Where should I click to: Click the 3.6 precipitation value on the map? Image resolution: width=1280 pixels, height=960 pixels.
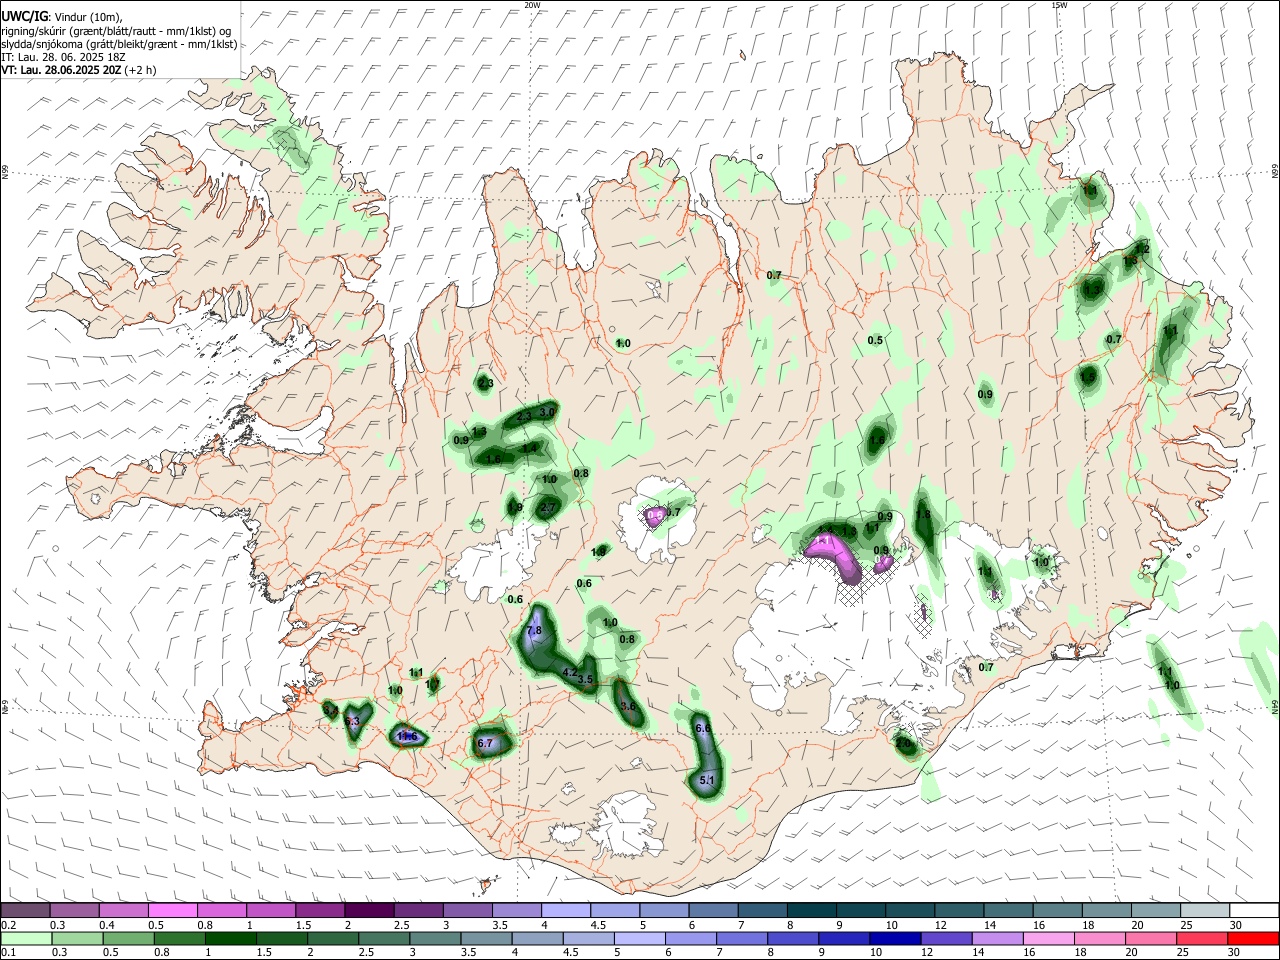pyautogui.click(x=628, y=706)
